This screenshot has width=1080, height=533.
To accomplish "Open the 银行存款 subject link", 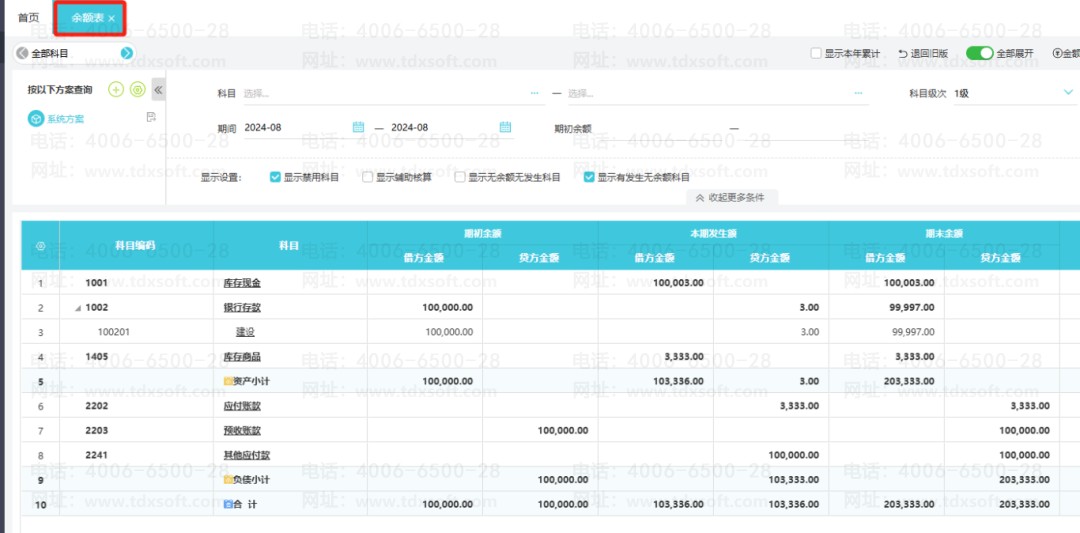I will [x=242, y=308].
